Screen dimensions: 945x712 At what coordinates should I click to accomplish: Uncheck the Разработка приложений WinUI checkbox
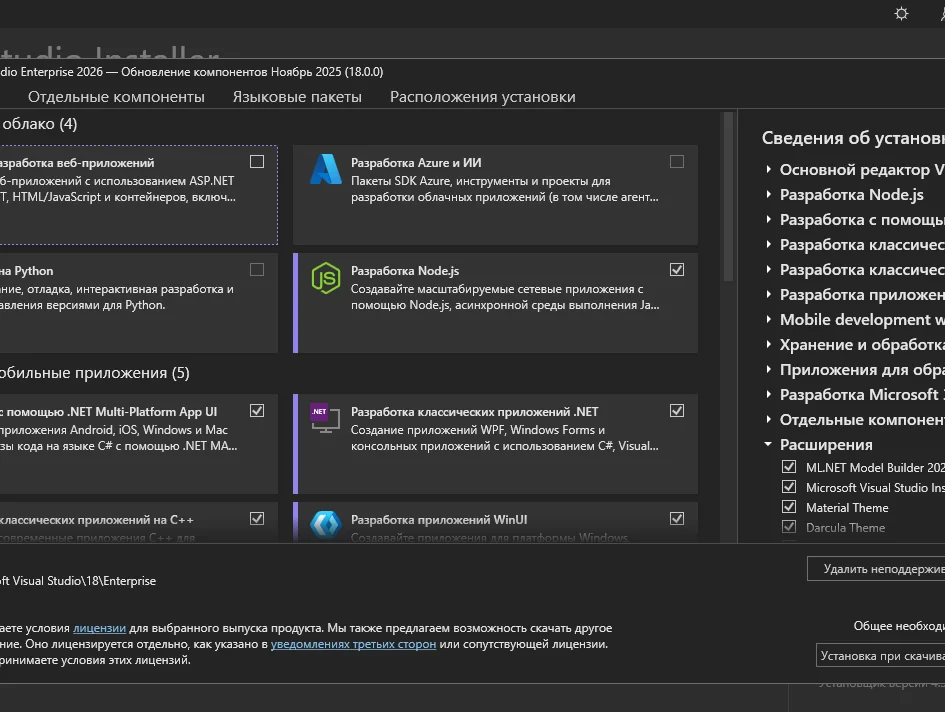tap(677, 519)
